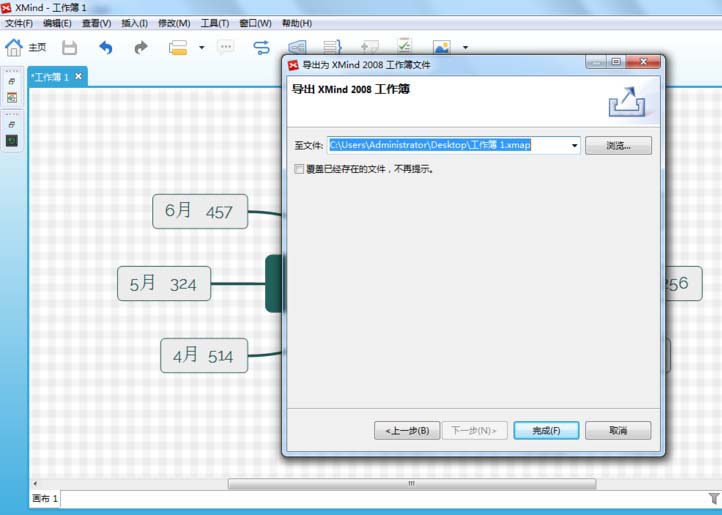
Task: Open the 编辑(E) menu
Action: 57,23
